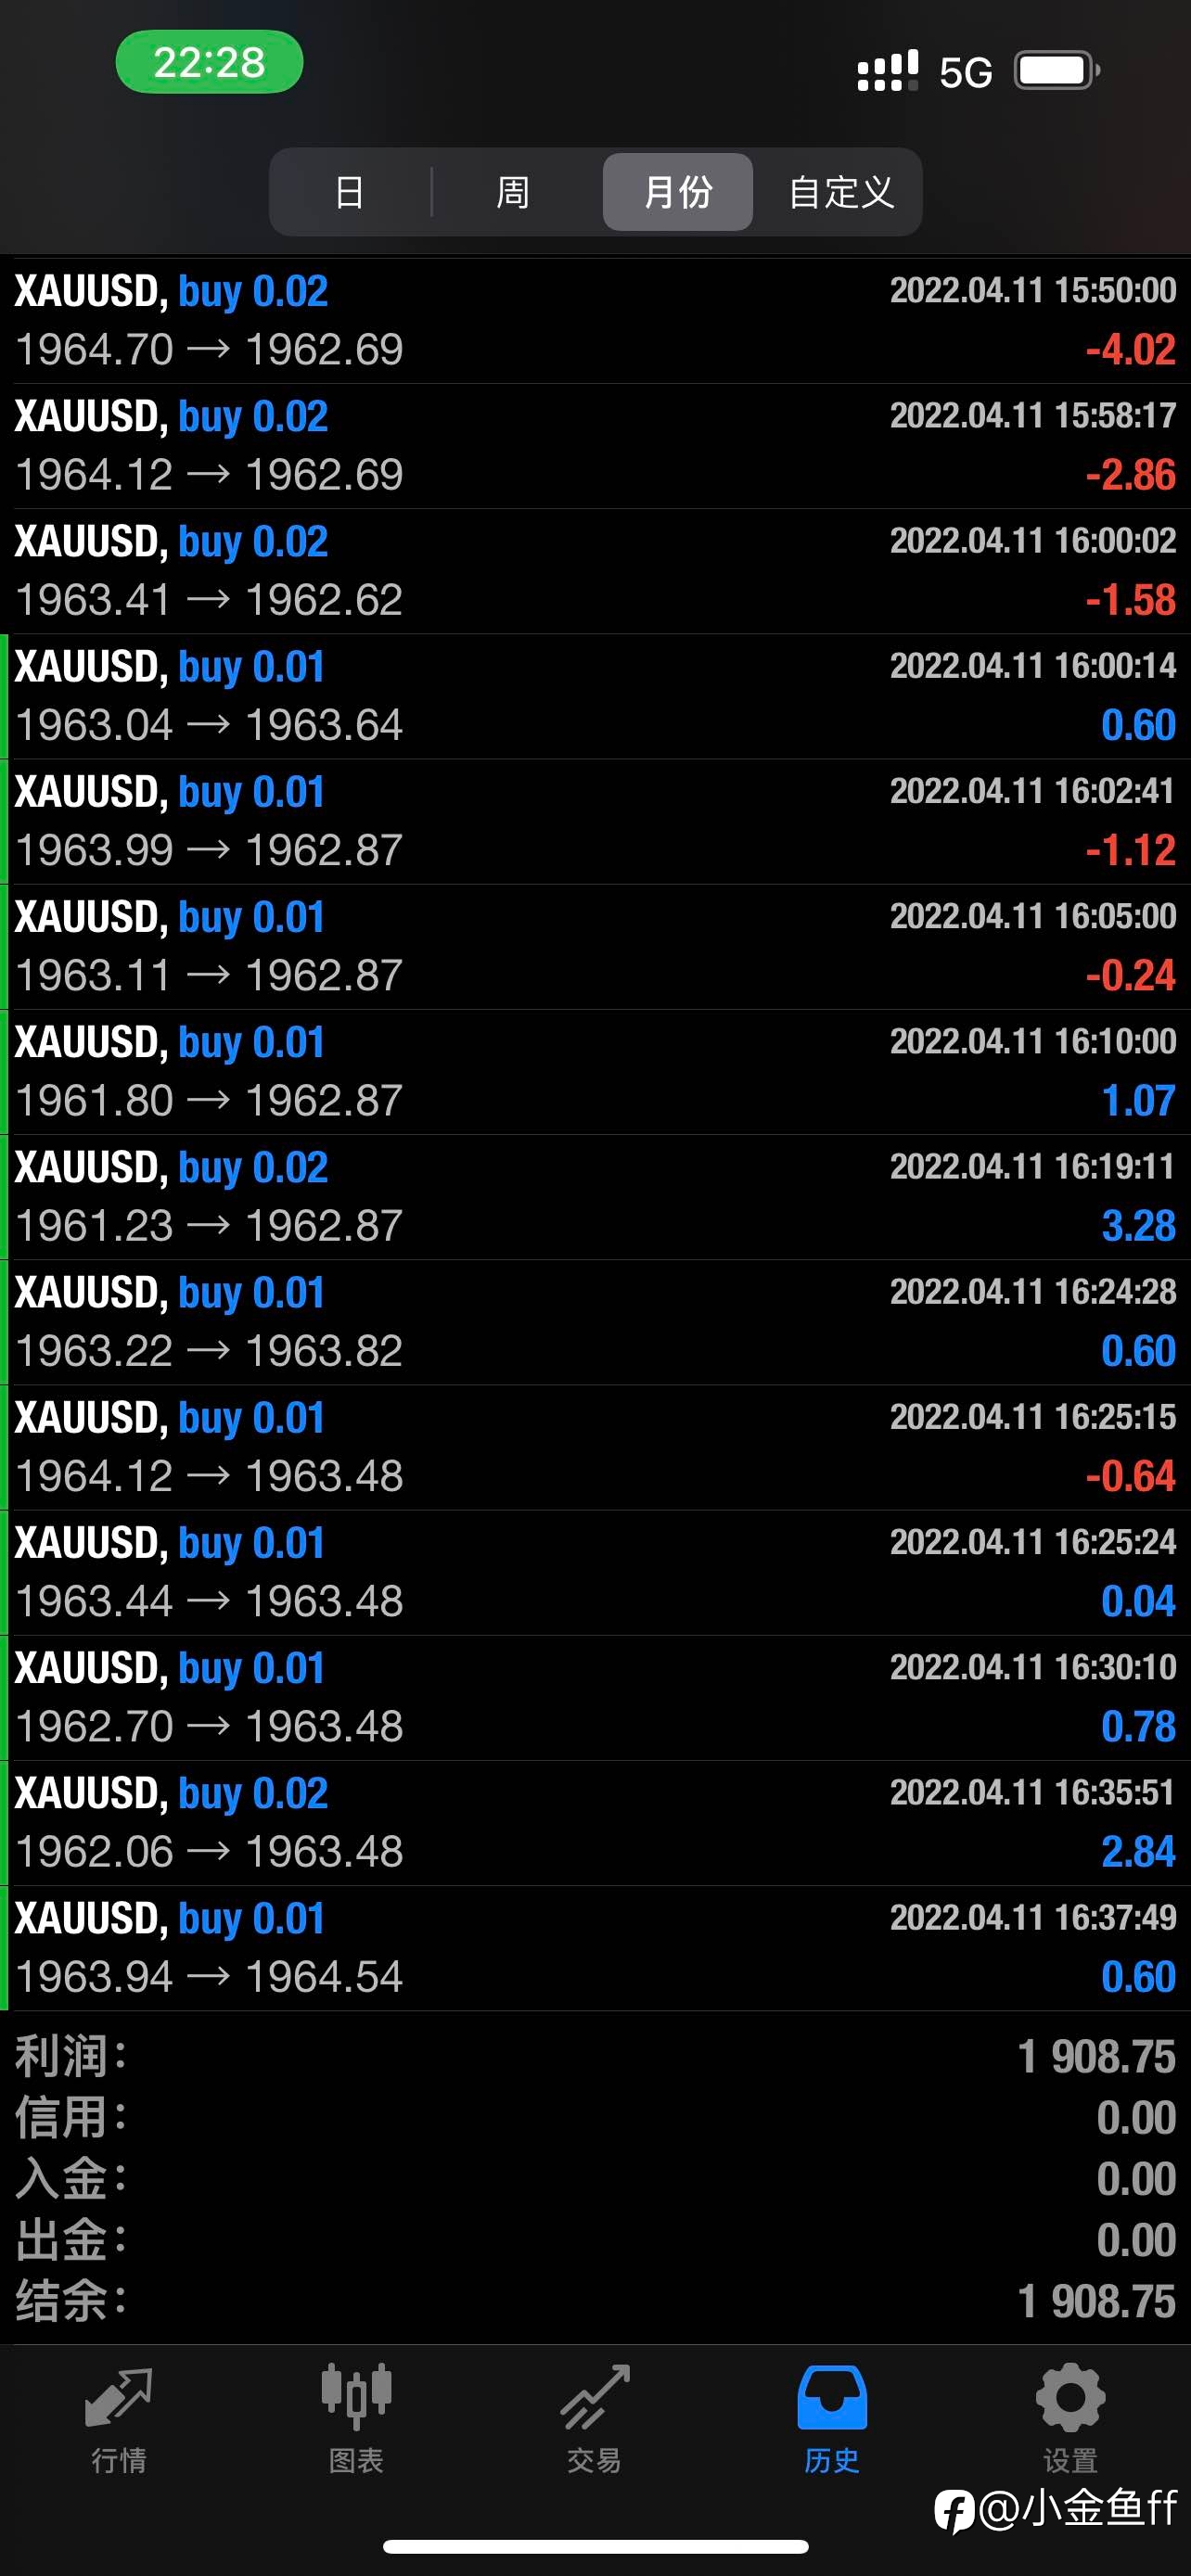Viewport: 1191px width, 2576px height.
Task: Tap the 2.84 profit value
Action: point(1138,1851)
